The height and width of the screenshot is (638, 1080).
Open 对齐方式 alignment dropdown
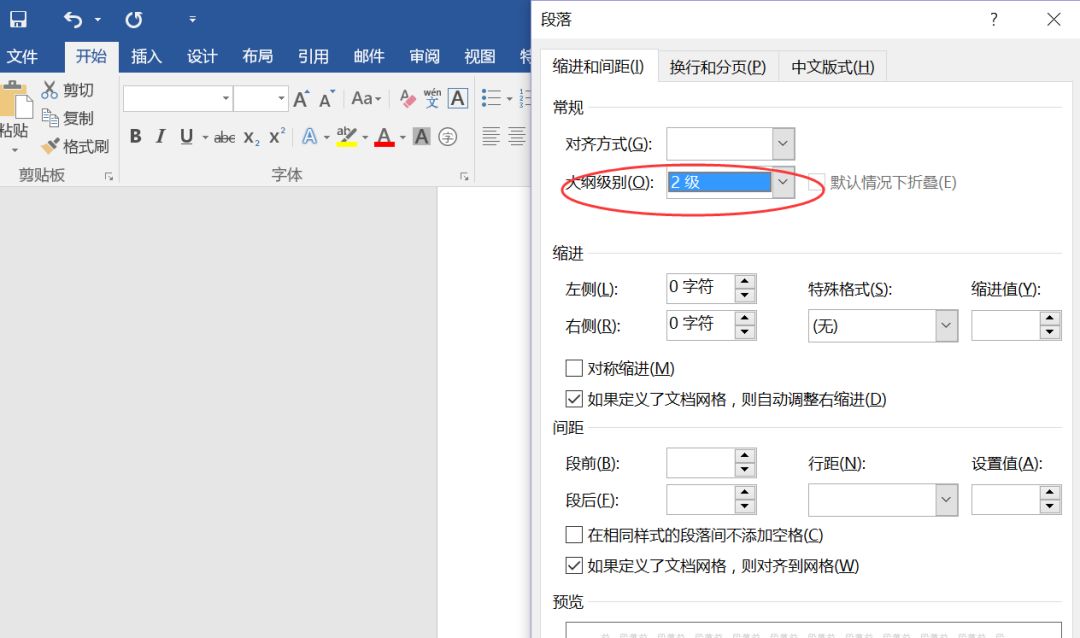pyautogui.click(x=783, y=144)
